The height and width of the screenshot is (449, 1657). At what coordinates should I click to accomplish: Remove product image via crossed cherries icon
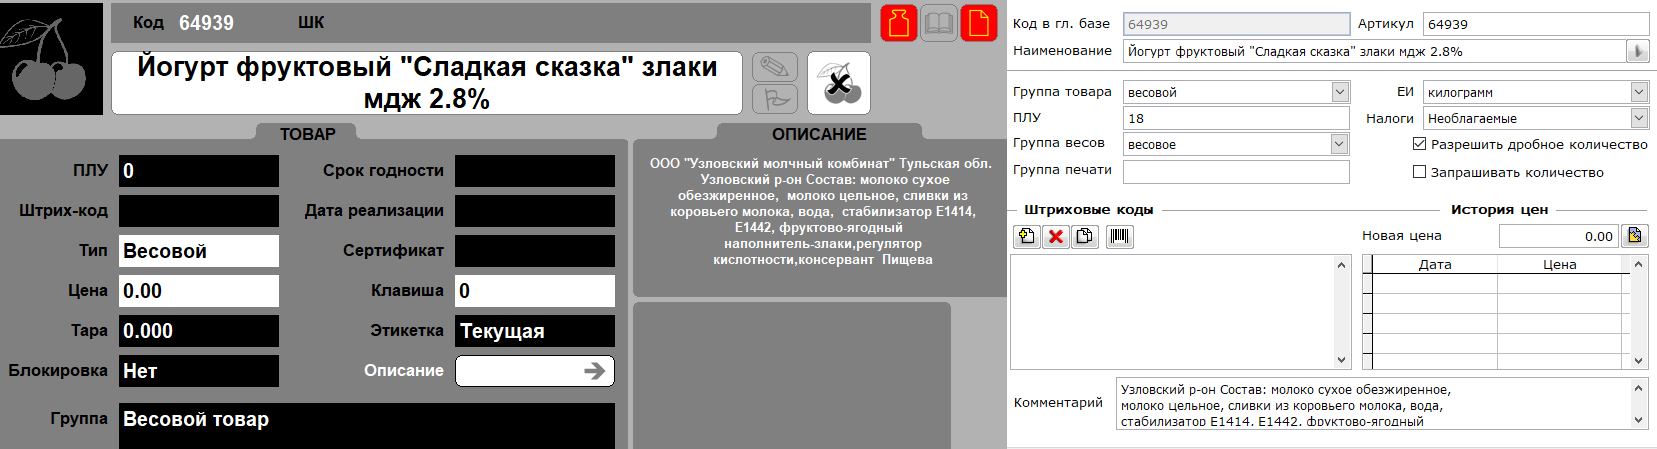click(839, 83)
